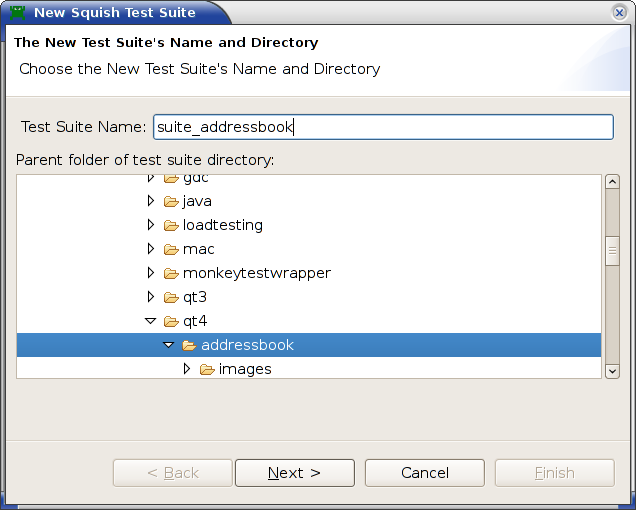
Task: Click the qt3 folder icon
Action: tap(171, 298)
